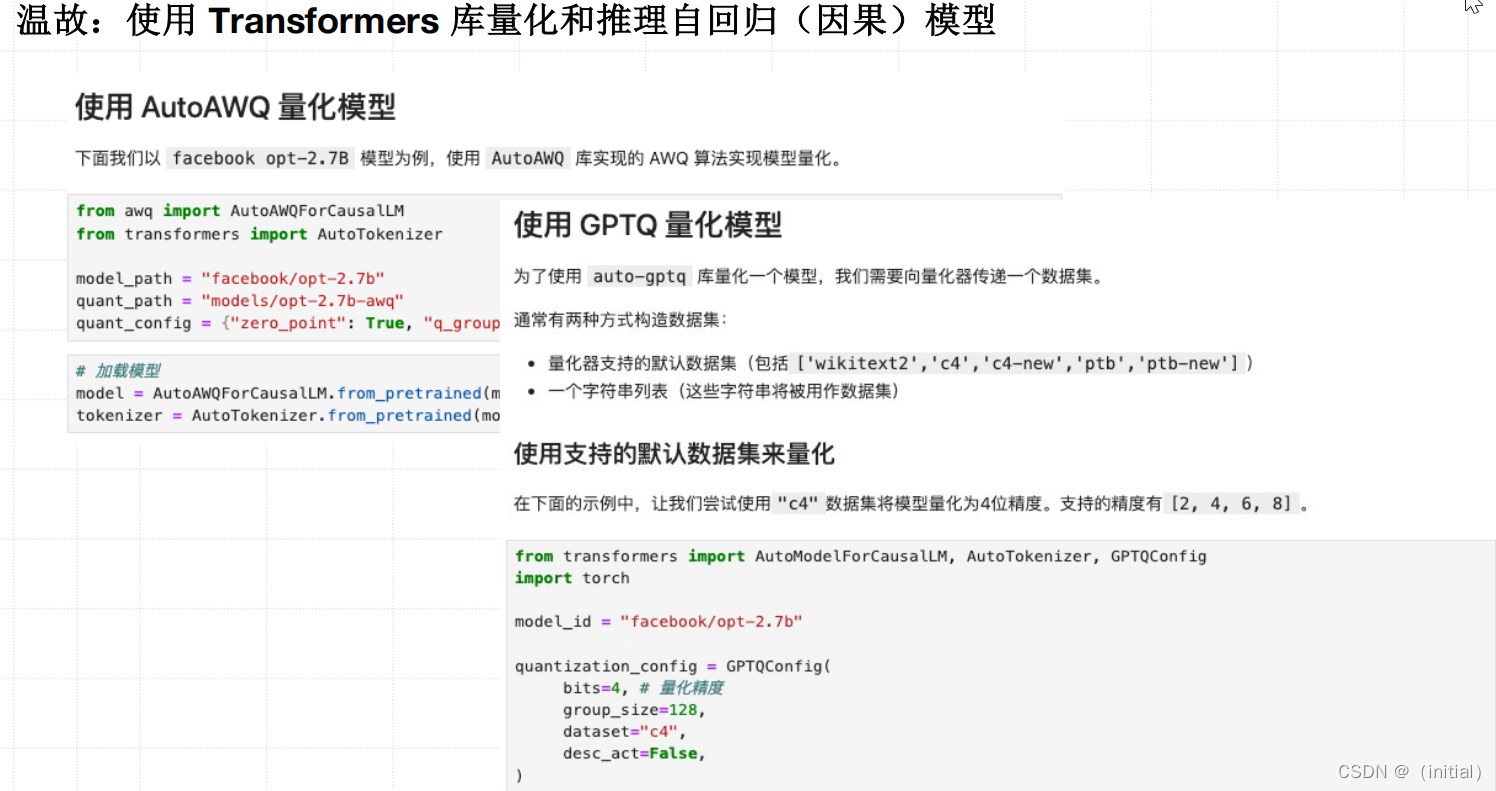1496x791 pixels.
Task: Click the model_id 'facebook/opt-2.7b' line
Action: point(659,622)
